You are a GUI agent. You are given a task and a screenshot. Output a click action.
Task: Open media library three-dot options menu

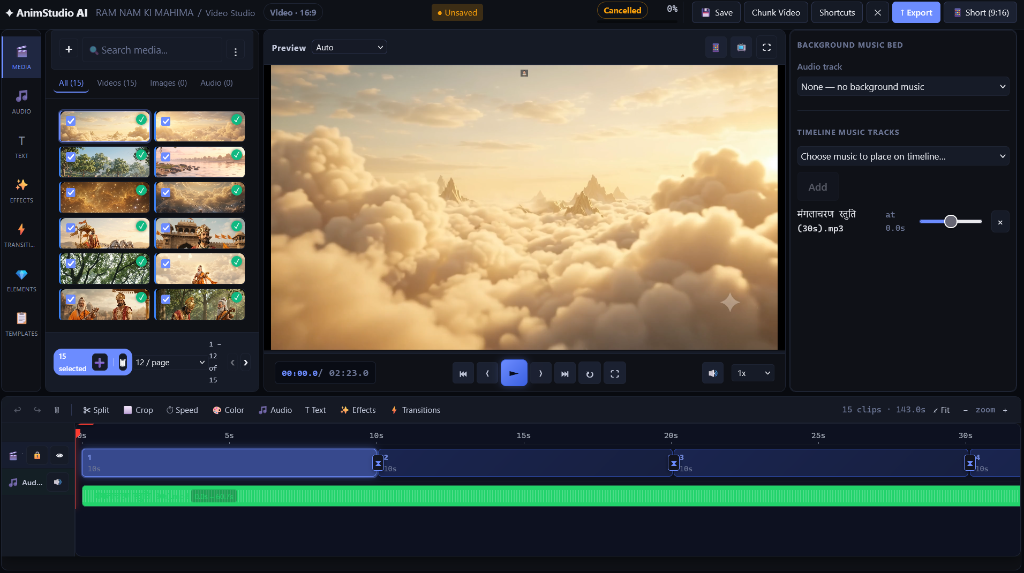[x=236, y=51]
